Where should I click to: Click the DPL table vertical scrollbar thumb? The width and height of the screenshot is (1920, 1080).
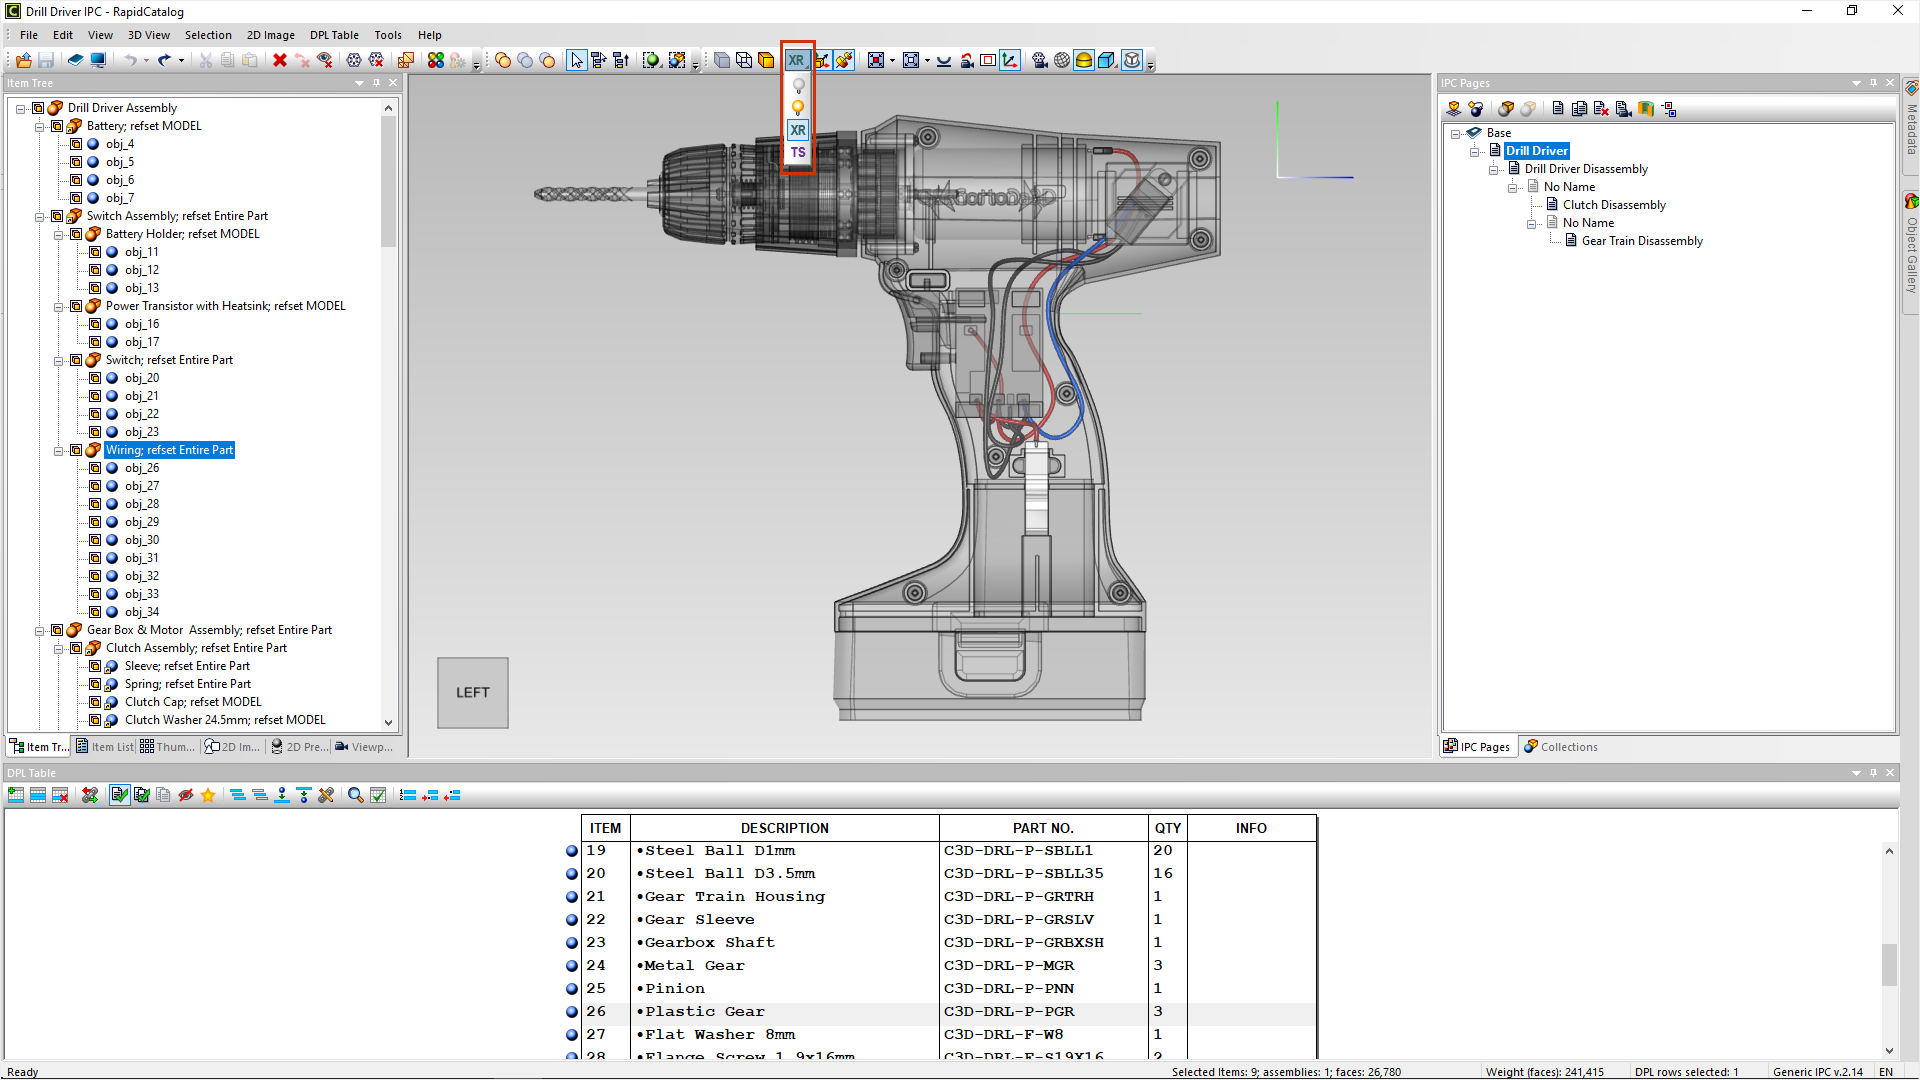[1888, 965]
